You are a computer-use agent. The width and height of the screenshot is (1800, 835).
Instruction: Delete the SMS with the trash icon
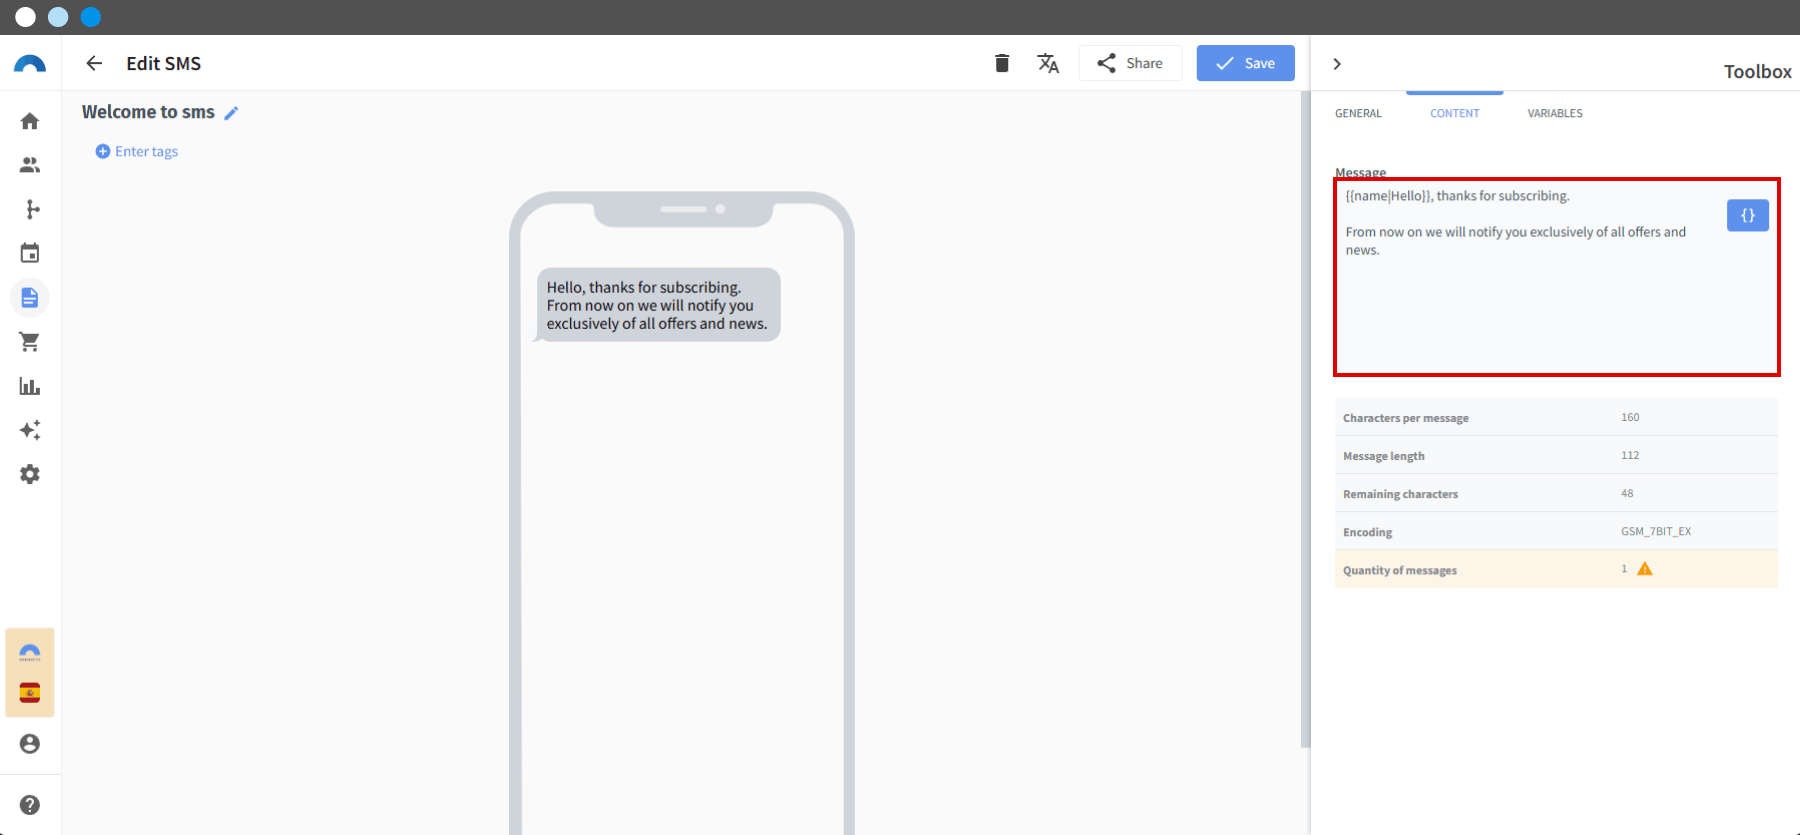pyautogui.click(x=1002, y=63)
